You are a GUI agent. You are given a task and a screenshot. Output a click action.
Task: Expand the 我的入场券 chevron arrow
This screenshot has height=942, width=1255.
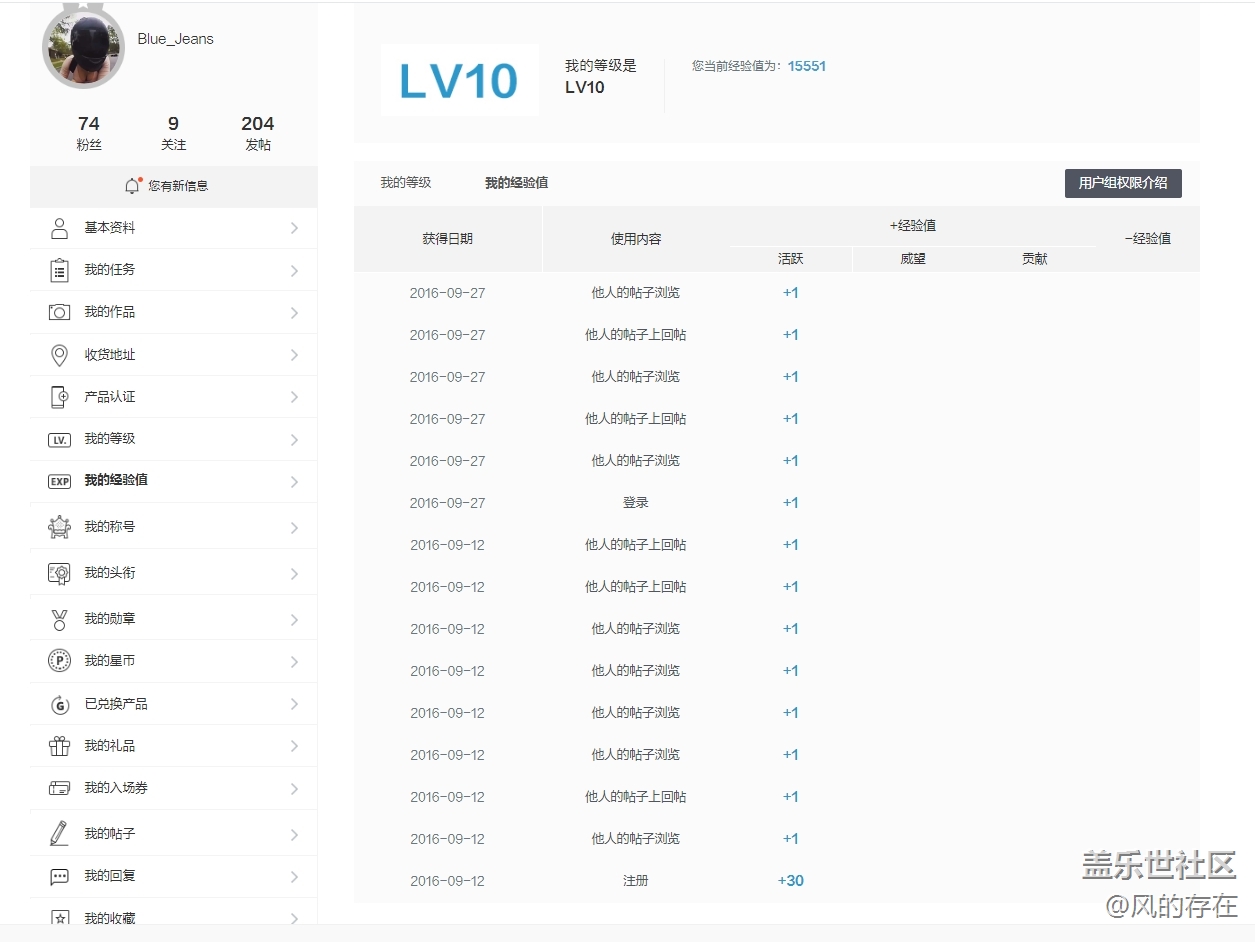tap(294, 789)
